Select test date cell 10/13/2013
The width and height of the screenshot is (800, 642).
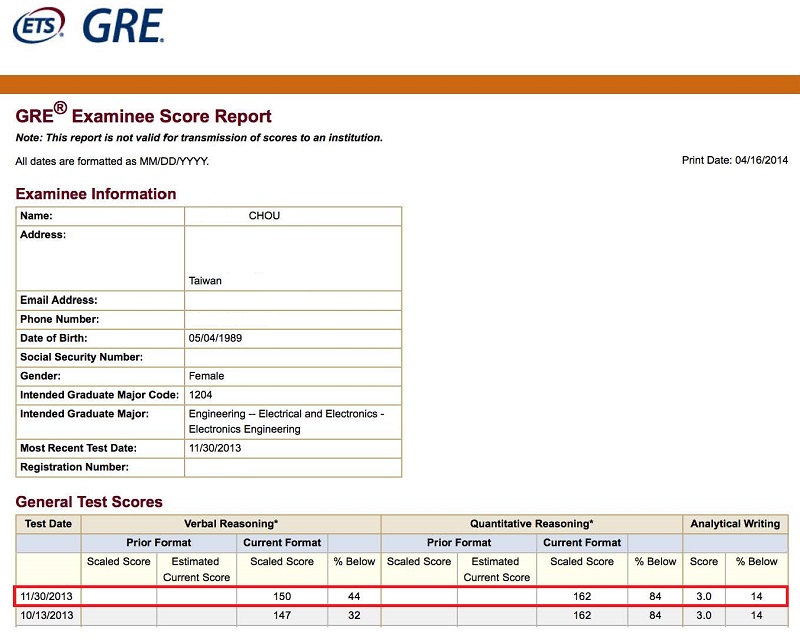46,615
